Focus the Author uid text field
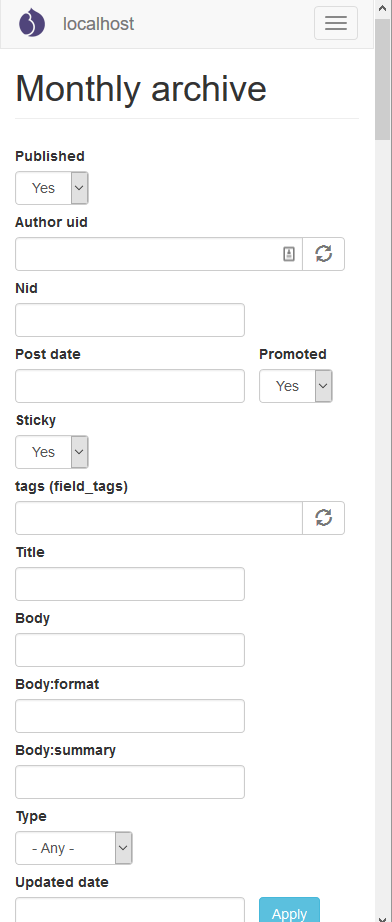Image resolution: width=392 pixels, height=922 pixels. [x=159, y=254]
